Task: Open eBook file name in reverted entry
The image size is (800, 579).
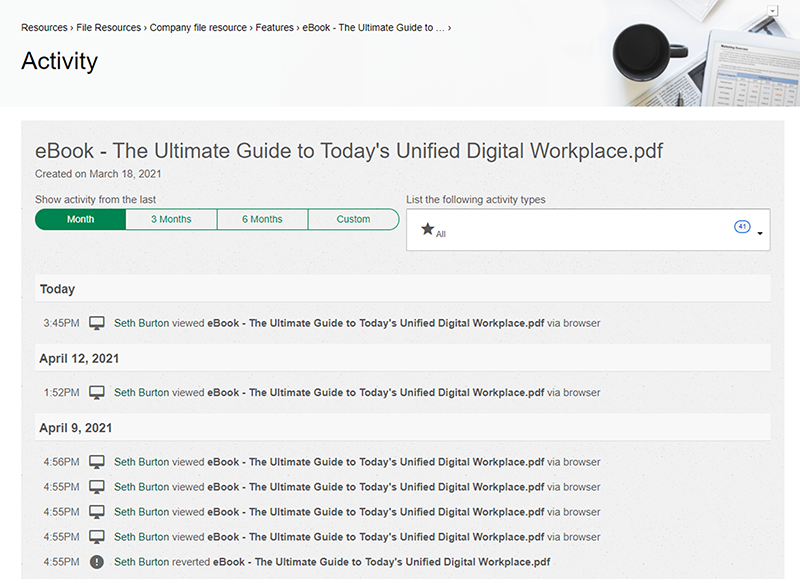Action: [x=382, y=562]
